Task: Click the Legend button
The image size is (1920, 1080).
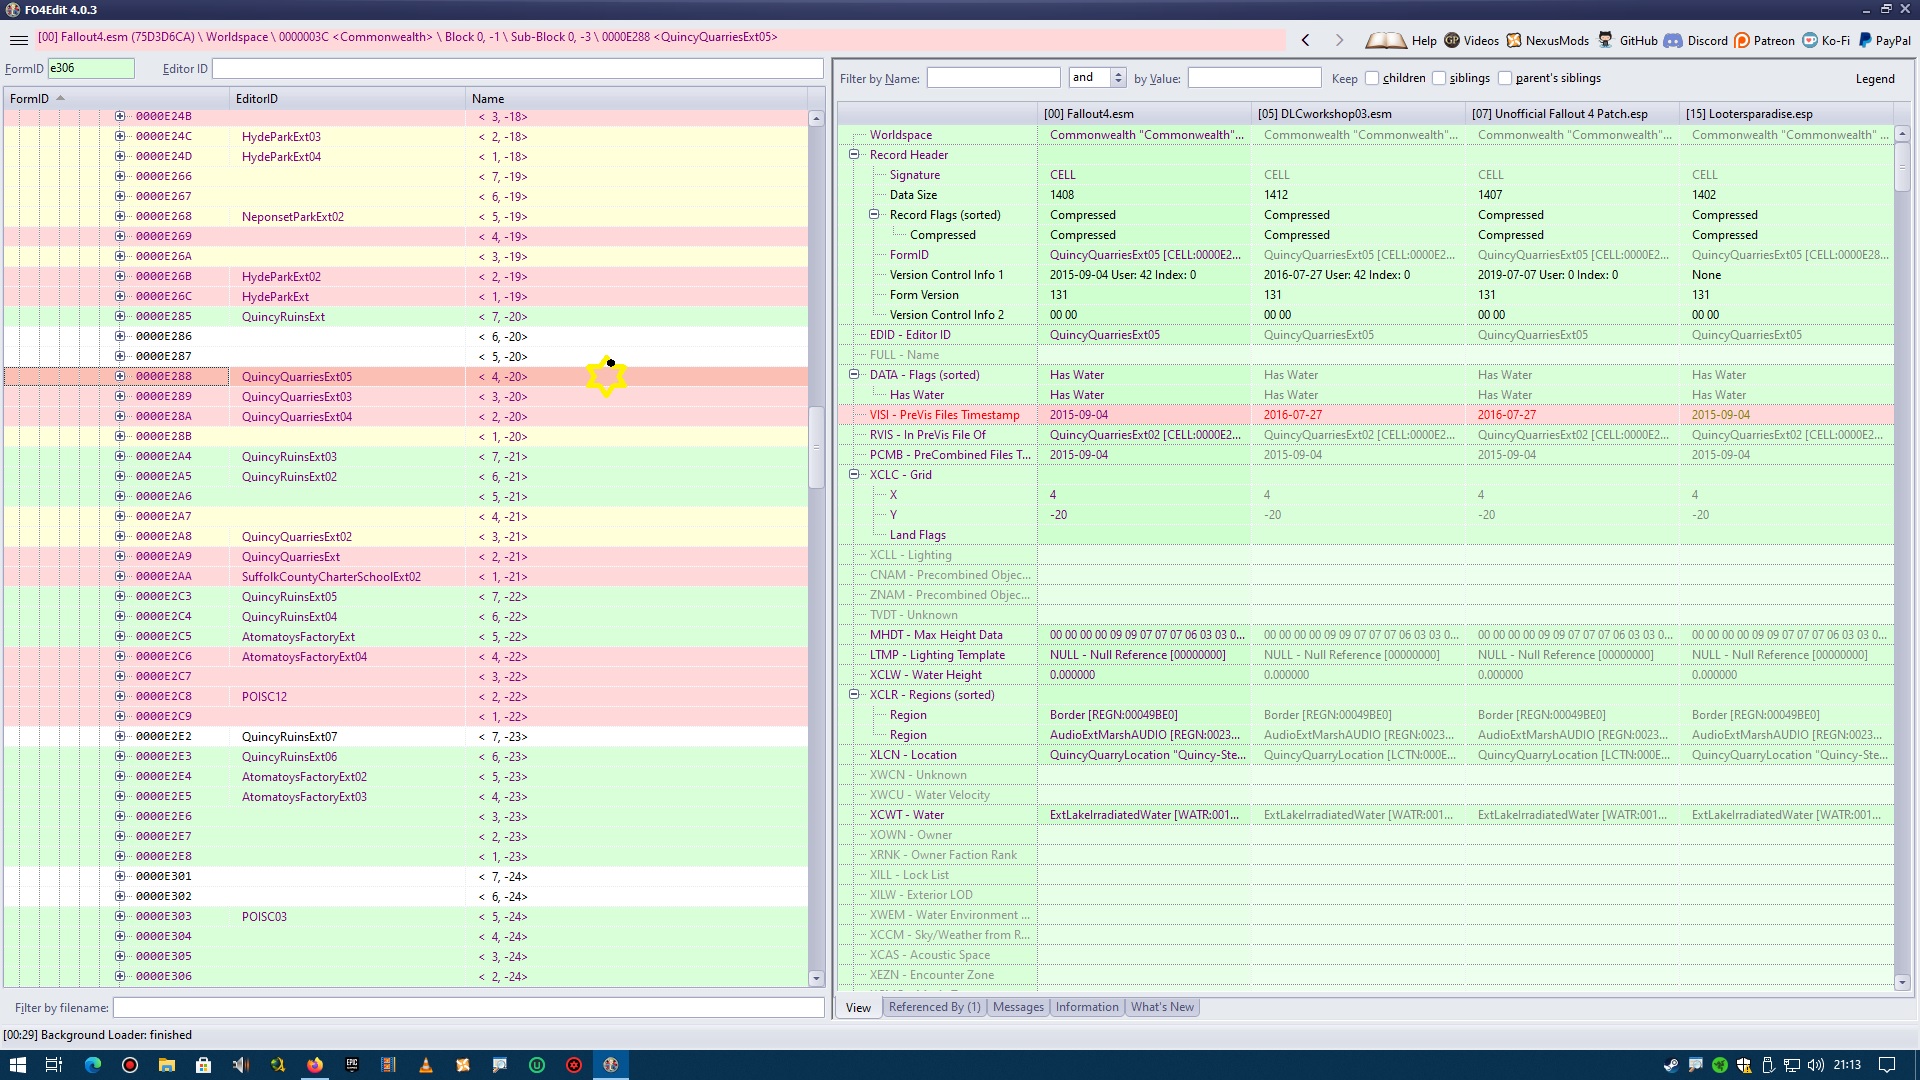Action: (x=1874, y=78)
